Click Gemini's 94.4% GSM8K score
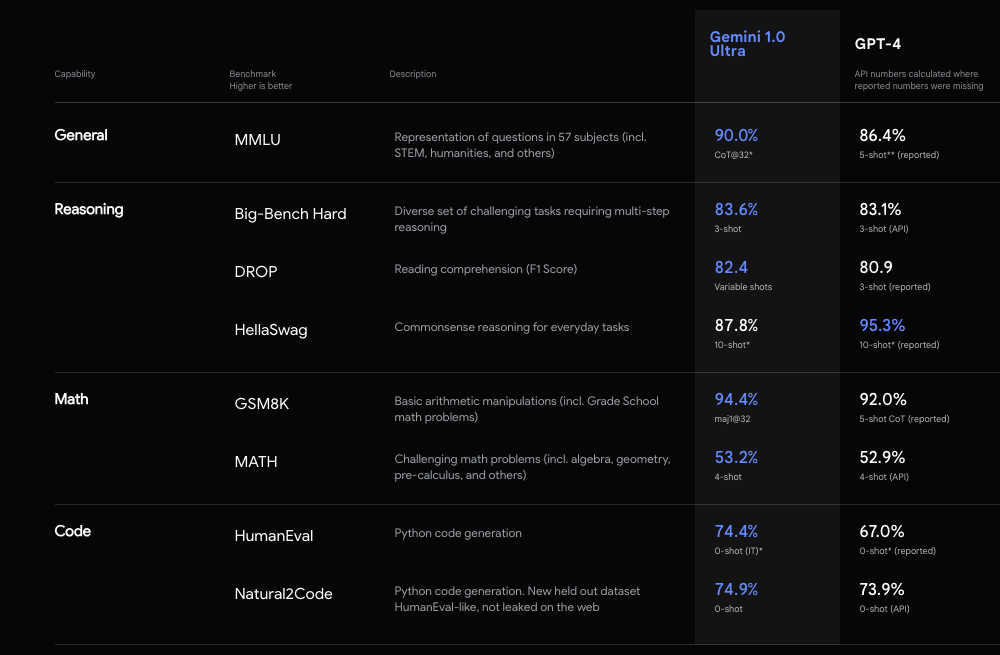This screenshot has height=655, width=1000. click(x=736, y=399)
